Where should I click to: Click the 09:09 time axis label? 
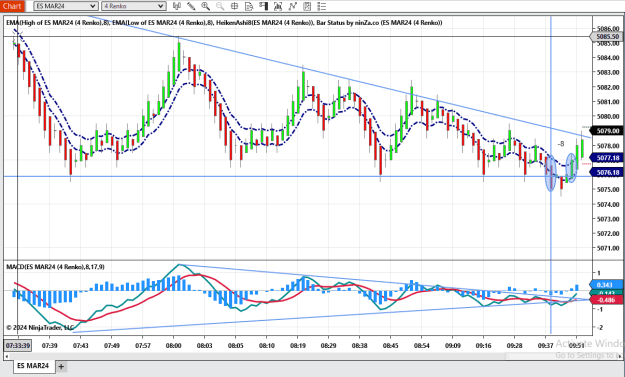point(453,346)
